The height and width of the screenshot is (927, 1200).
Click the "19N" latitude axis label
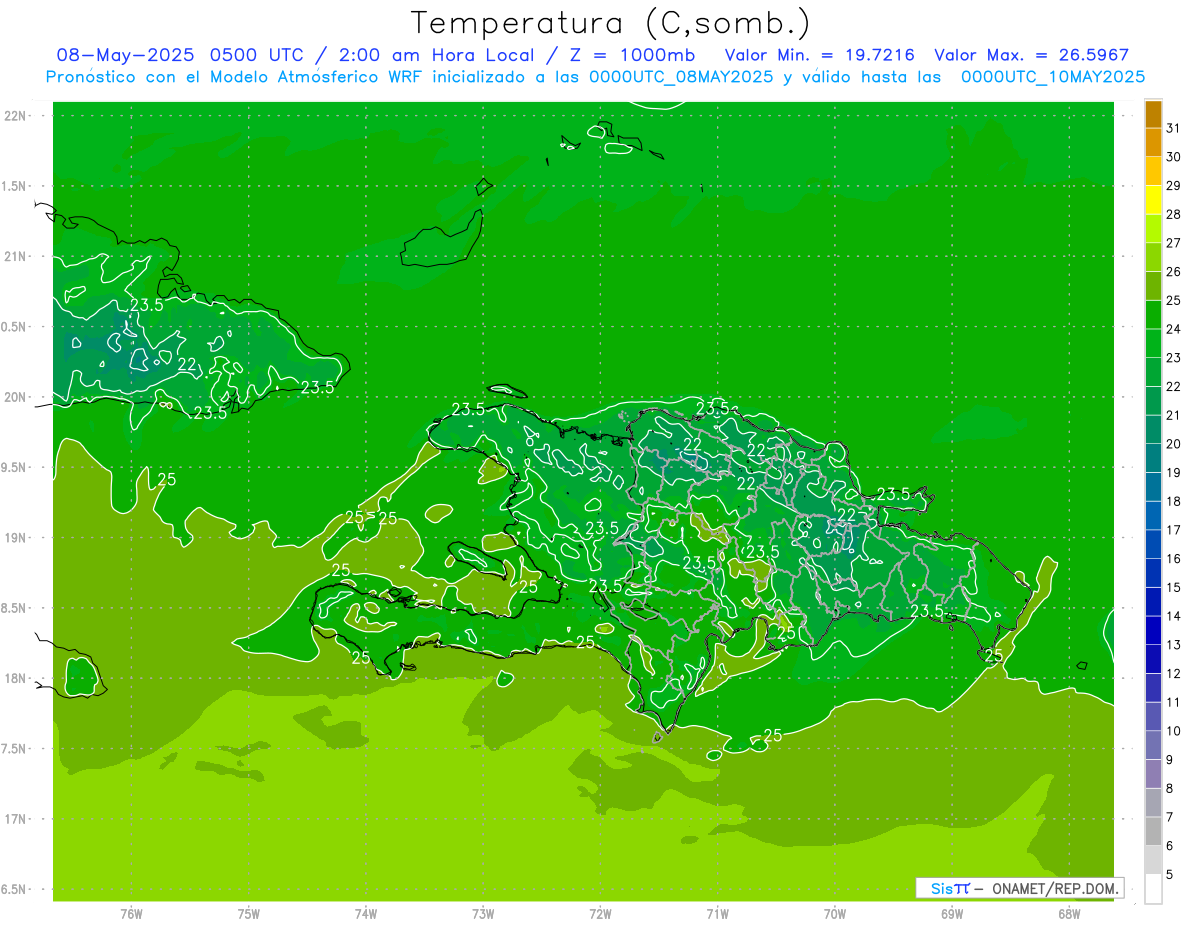point(17,538)
